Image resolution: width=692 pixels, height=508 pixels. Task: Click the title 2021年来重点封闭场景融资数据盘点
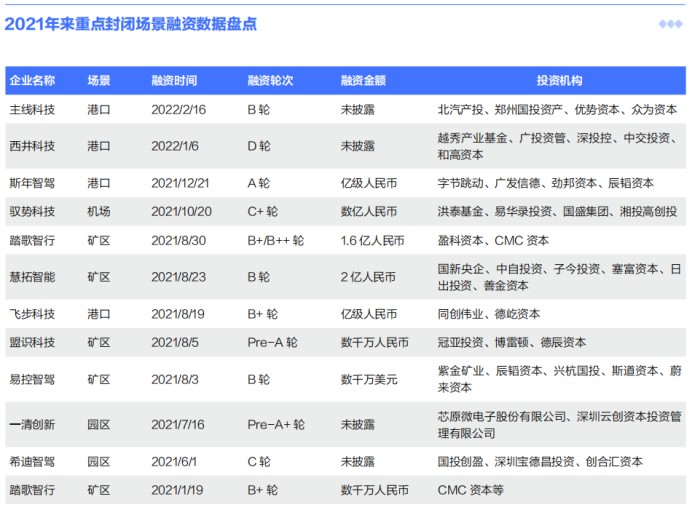(x=131, y=24)
